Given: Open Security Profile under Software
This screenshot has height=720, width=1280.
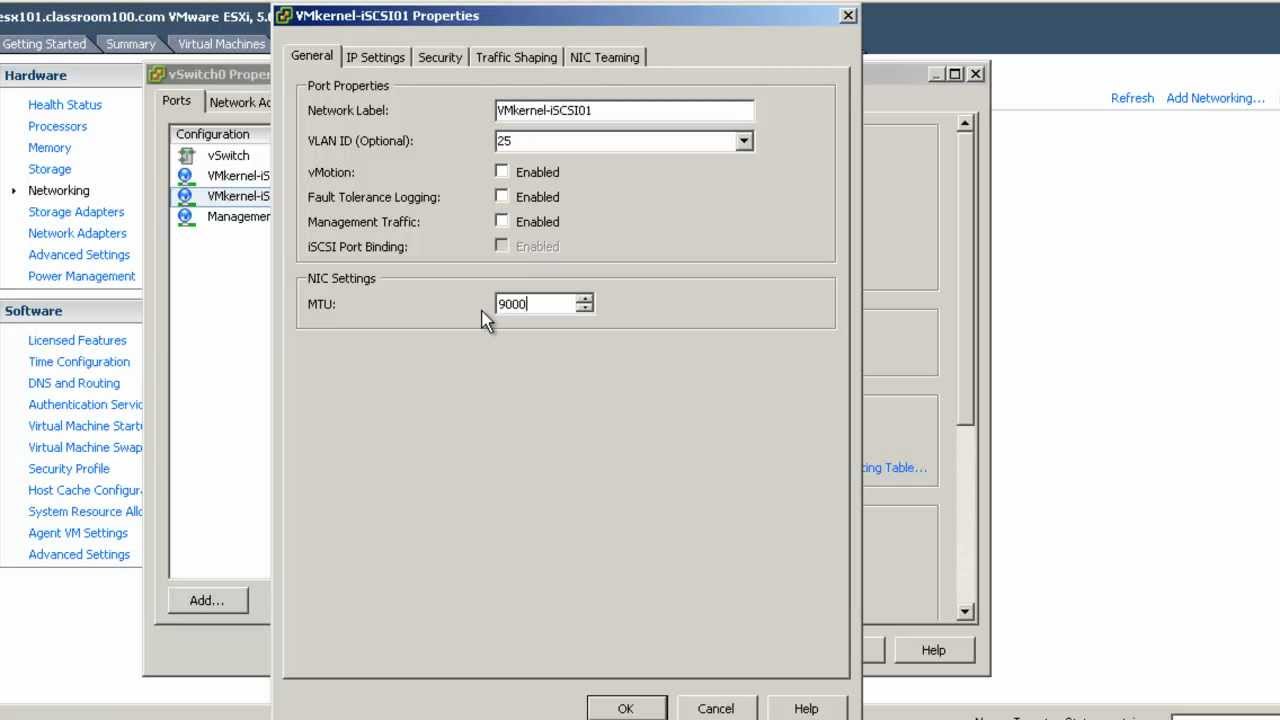Looking at the screenshot, I should (x=69, y=469).
